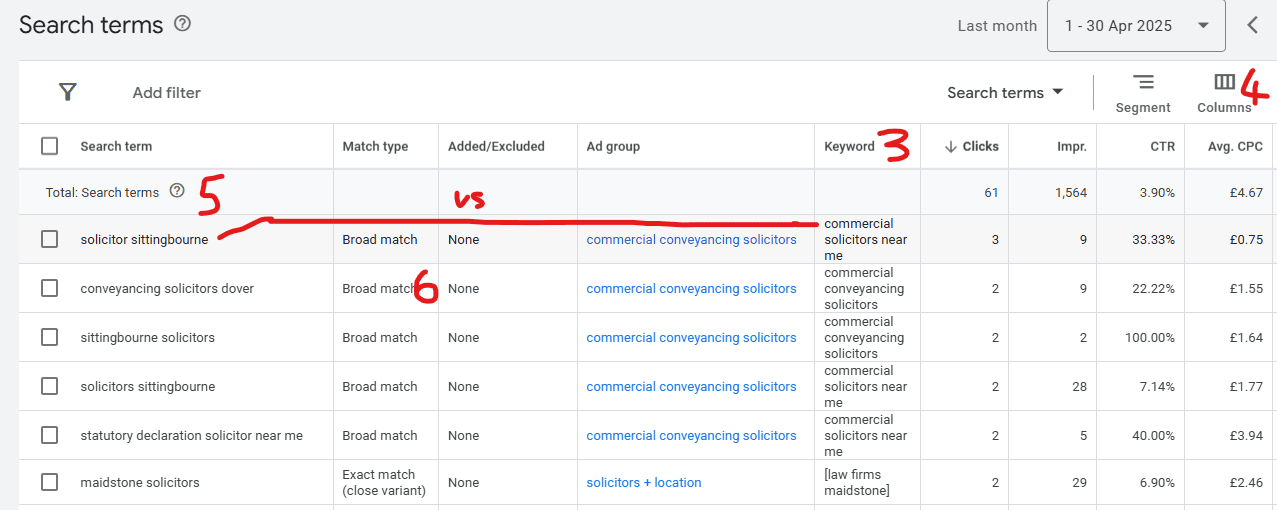
Task: Sort by the Impr. column header
Action: point(1072,146)
